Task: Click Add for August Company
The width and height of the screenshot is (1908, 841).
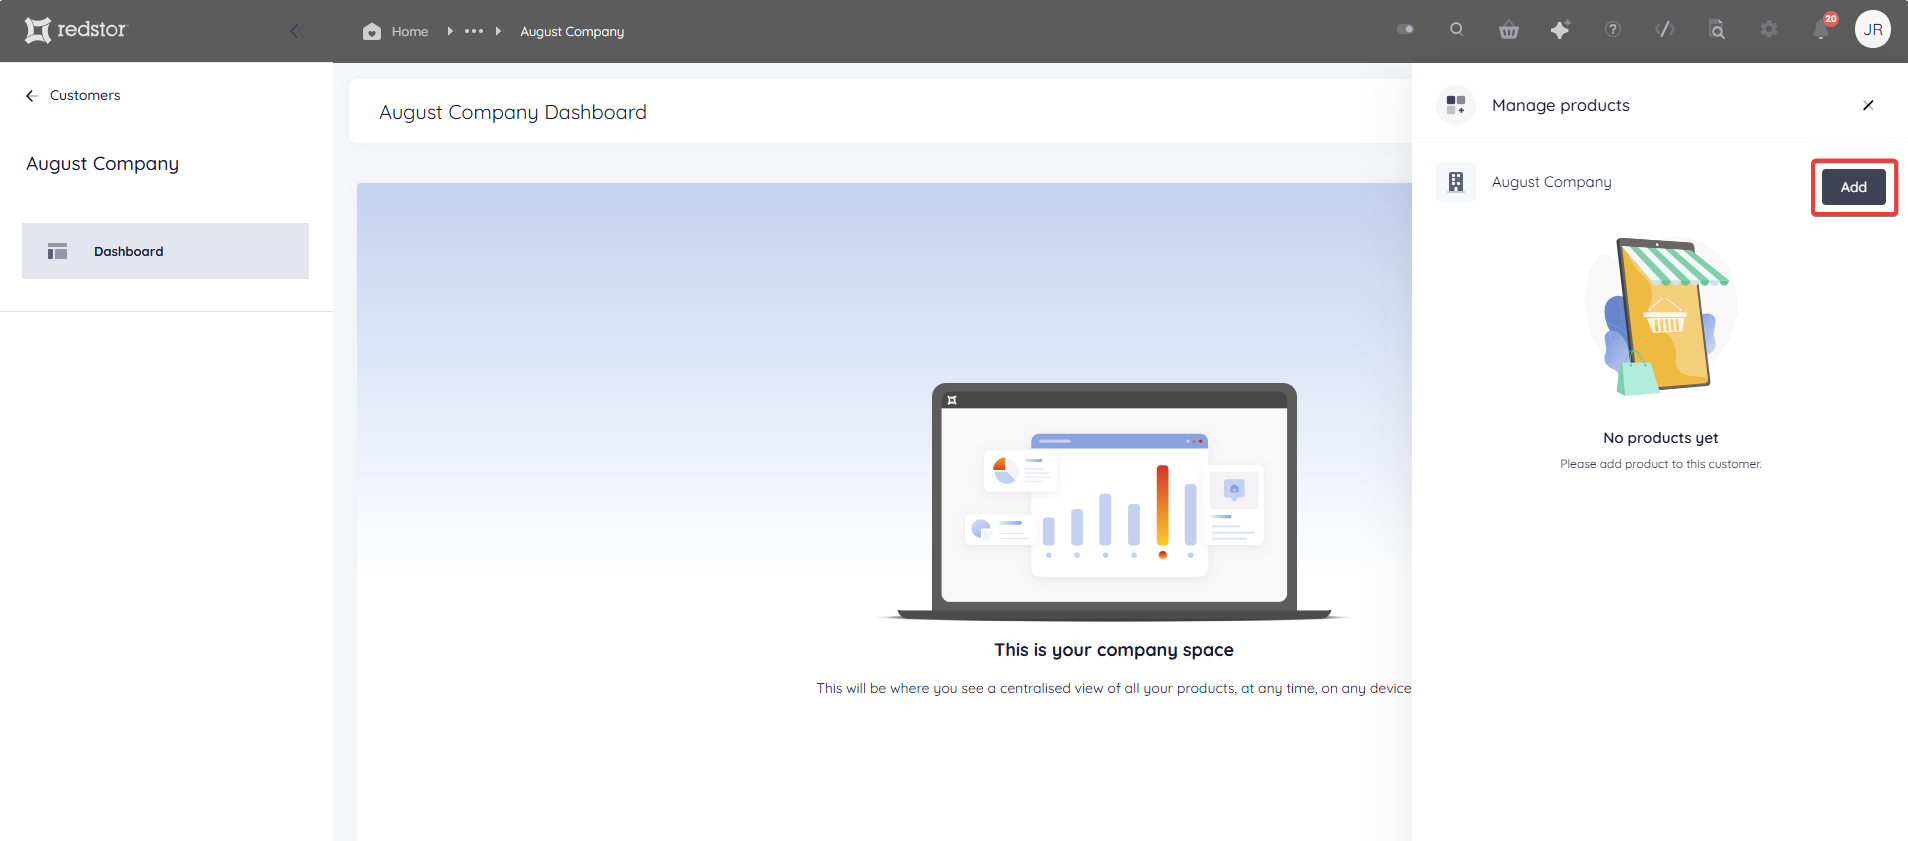Action: point(1854,187)
